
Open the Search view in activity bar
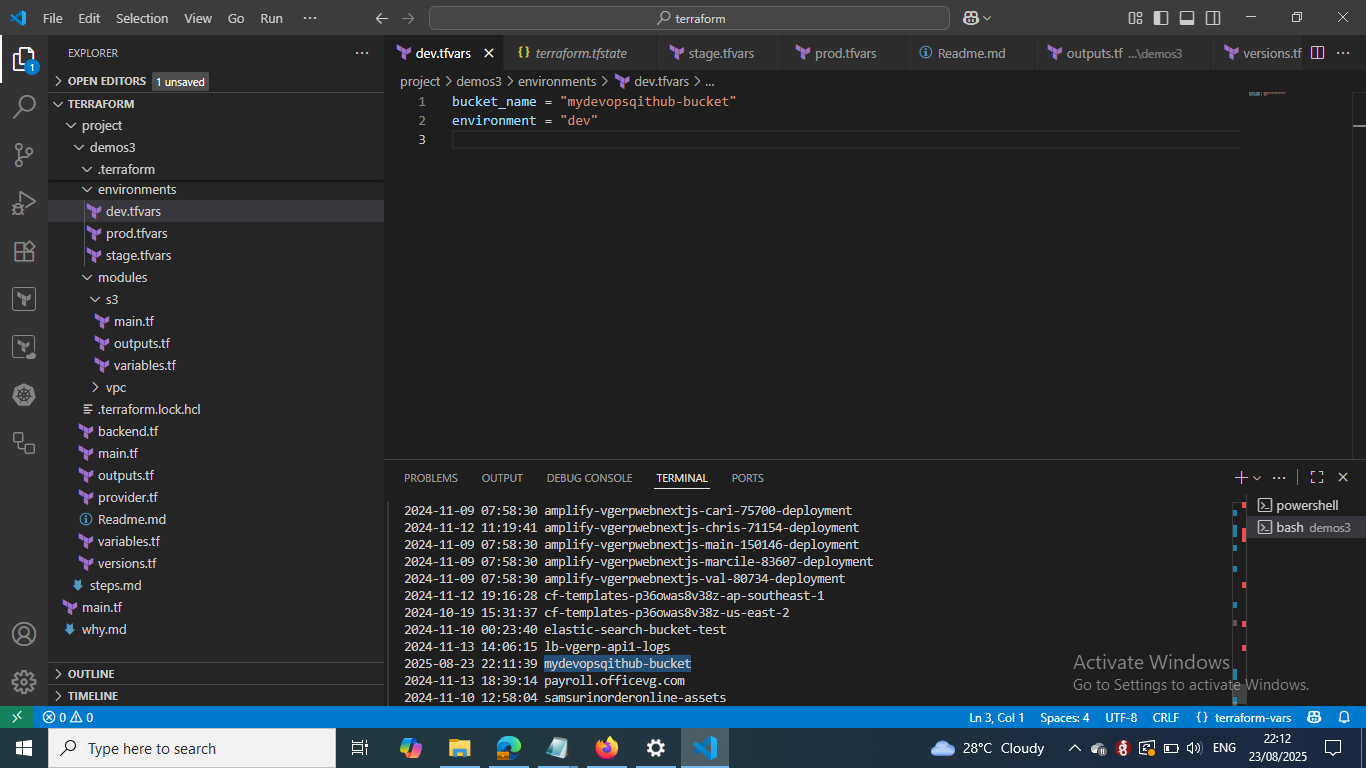point(24,107)
